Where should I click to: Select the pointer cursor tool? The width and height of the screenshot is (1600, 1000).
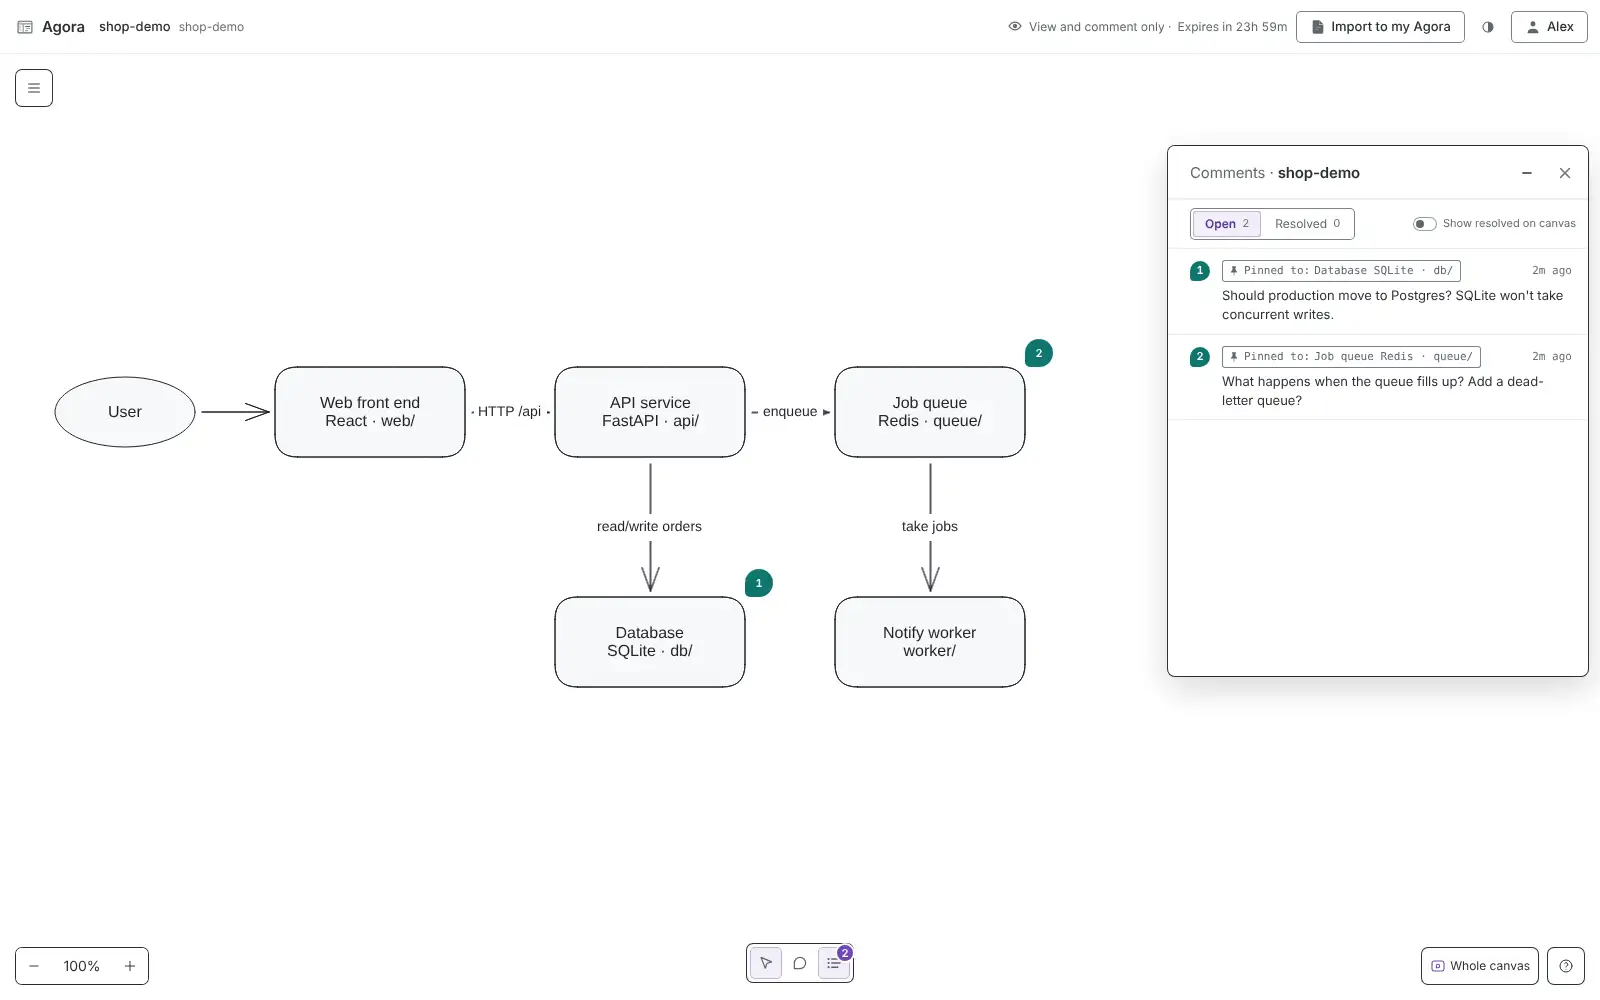(x=766, y=963)
